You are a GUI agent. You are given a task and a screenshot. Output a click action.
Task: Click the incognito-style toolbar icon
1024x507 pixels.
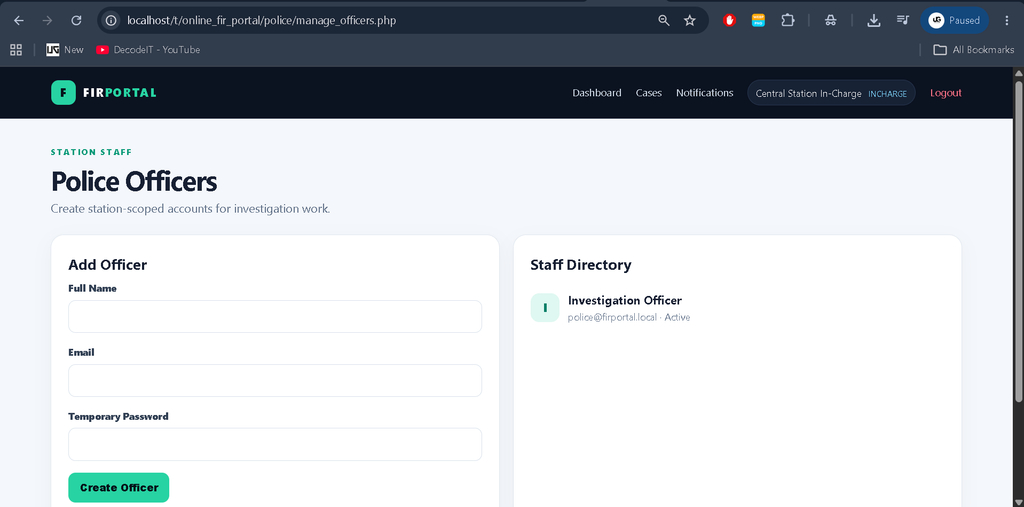[x=831, y=20]
